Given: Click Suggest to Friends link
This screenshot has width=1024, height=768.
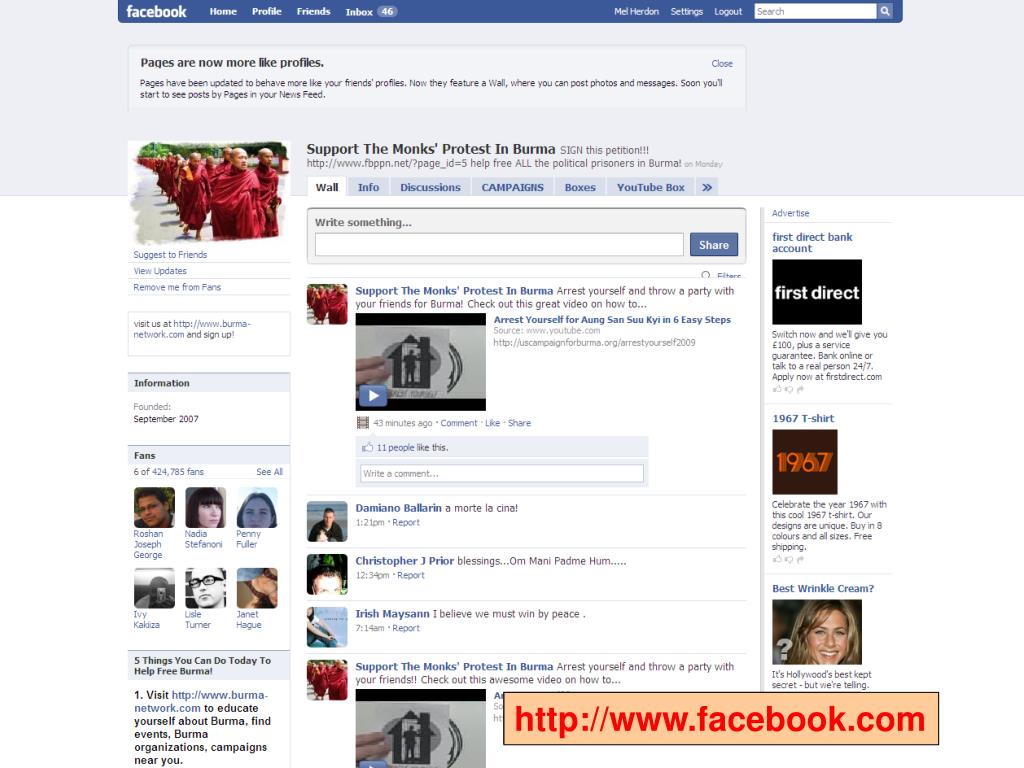Looking at the screenshot, I should (x=170, y=255).
